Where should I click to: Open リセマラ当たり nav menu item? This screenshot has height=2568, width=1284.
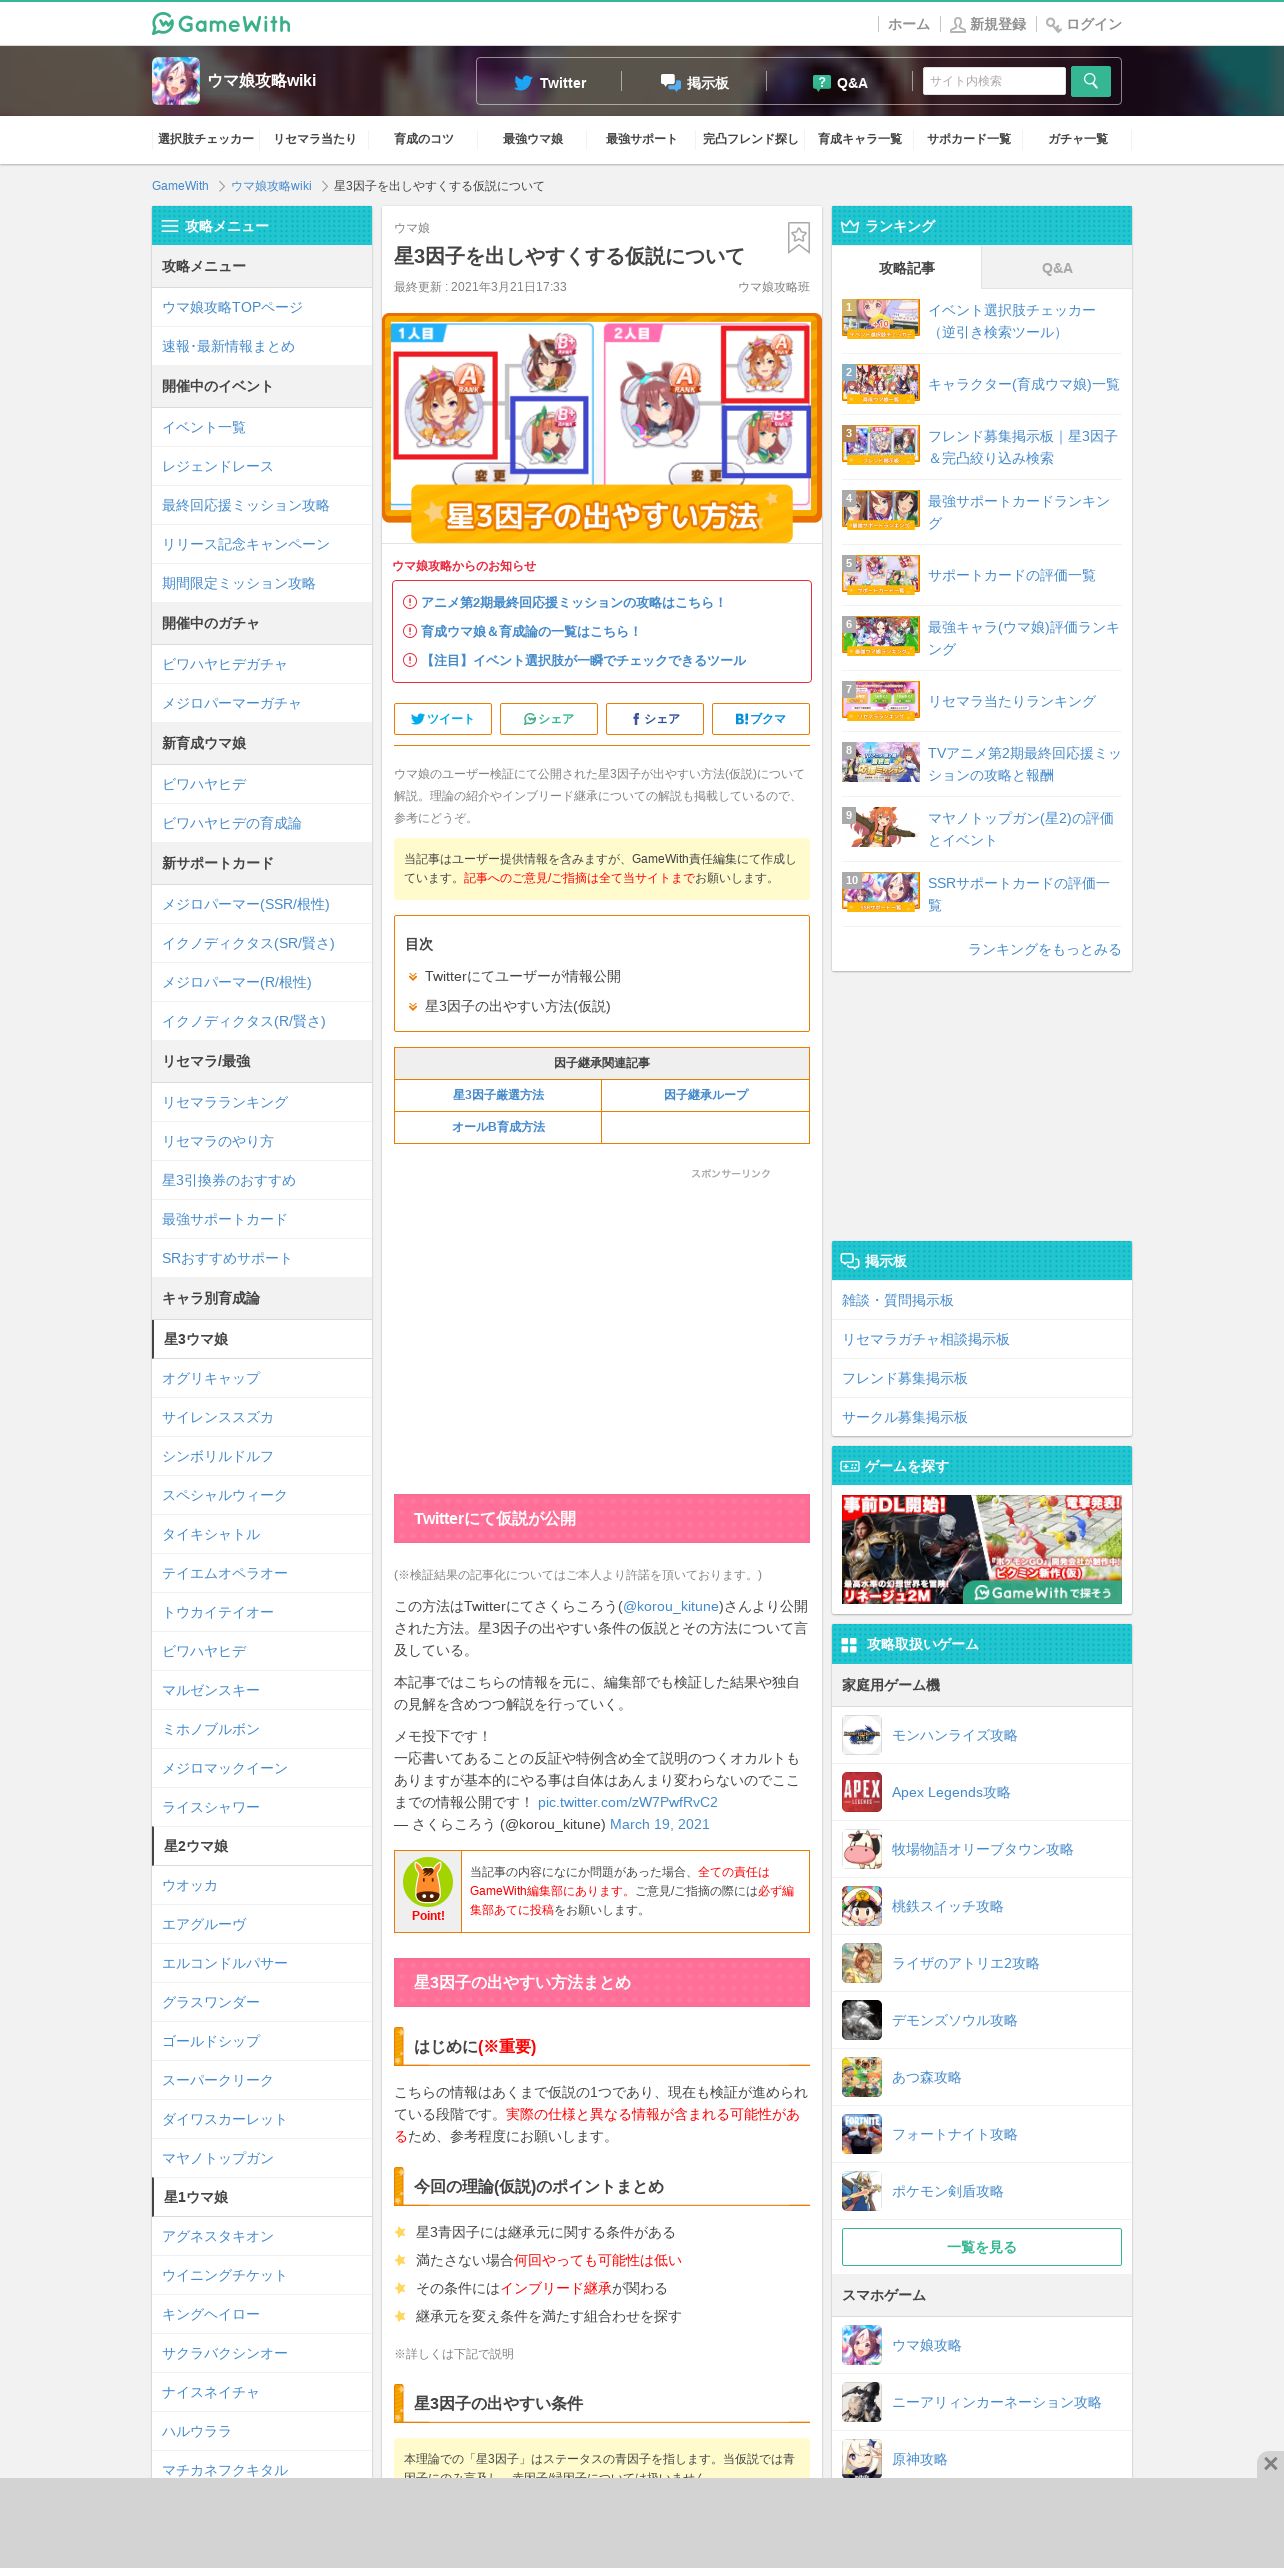(x=315, y=139)
